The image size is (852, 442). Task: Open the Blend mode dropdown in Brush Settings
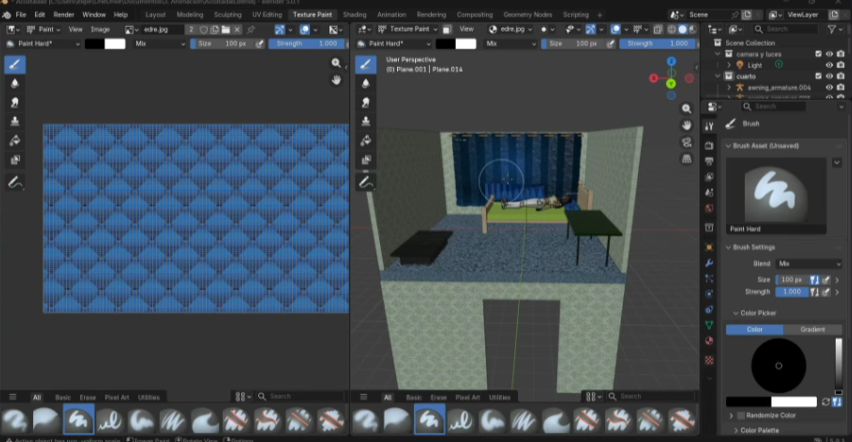[808, 263]
